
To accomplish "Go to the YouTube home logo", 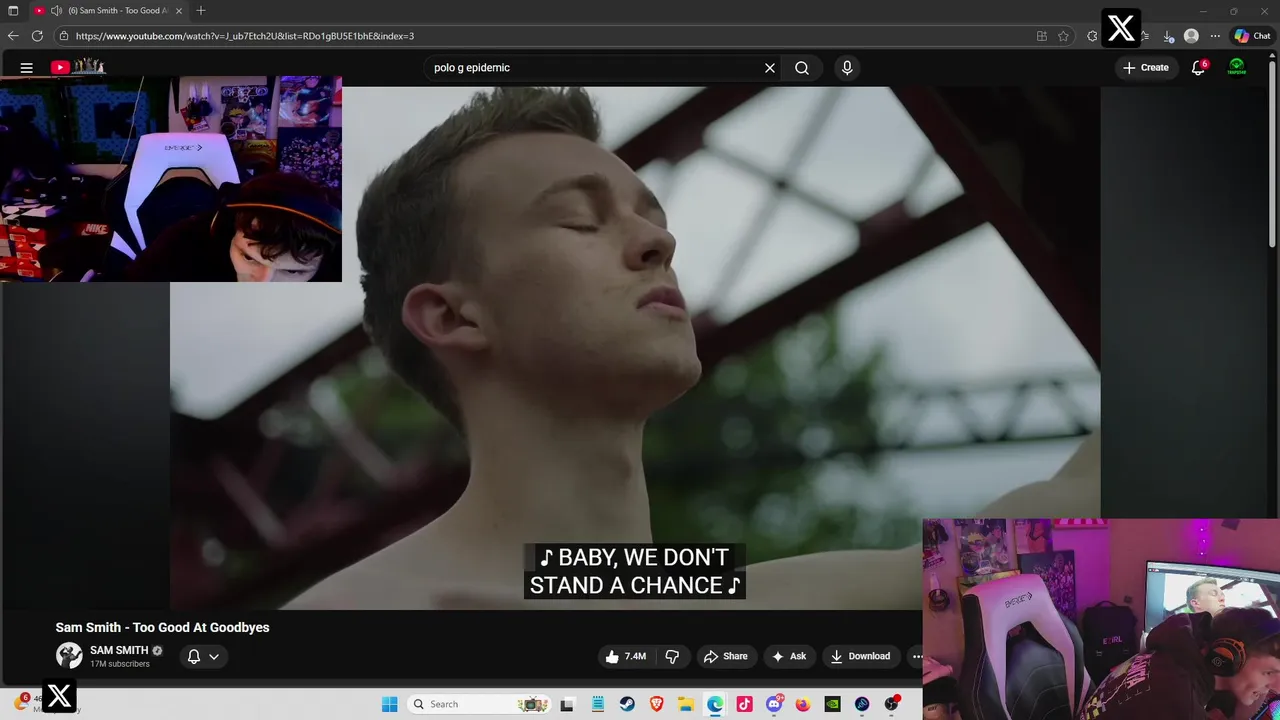I will [78, 67].
